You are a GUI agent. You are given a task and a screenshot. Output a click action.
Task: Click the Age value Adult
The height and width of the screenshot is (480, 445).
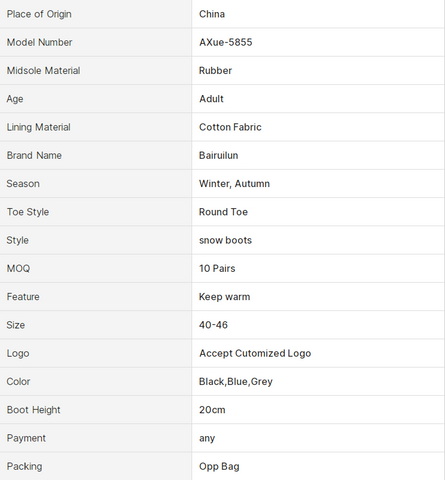[211, 99]
